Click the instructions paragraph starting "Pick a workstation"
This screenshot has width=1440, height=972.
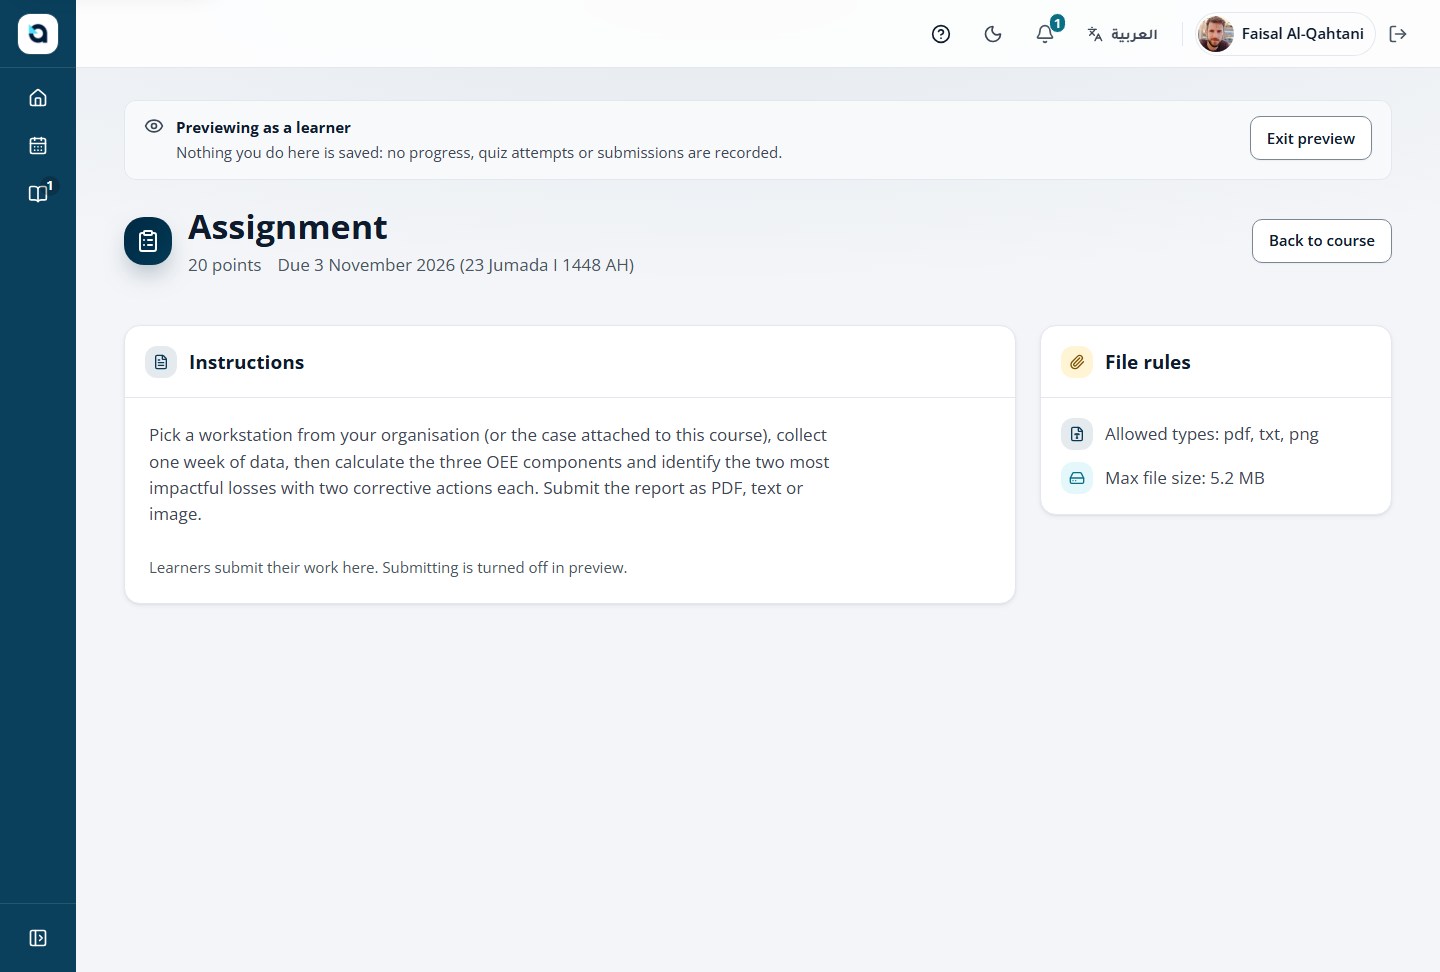point(489,475)
